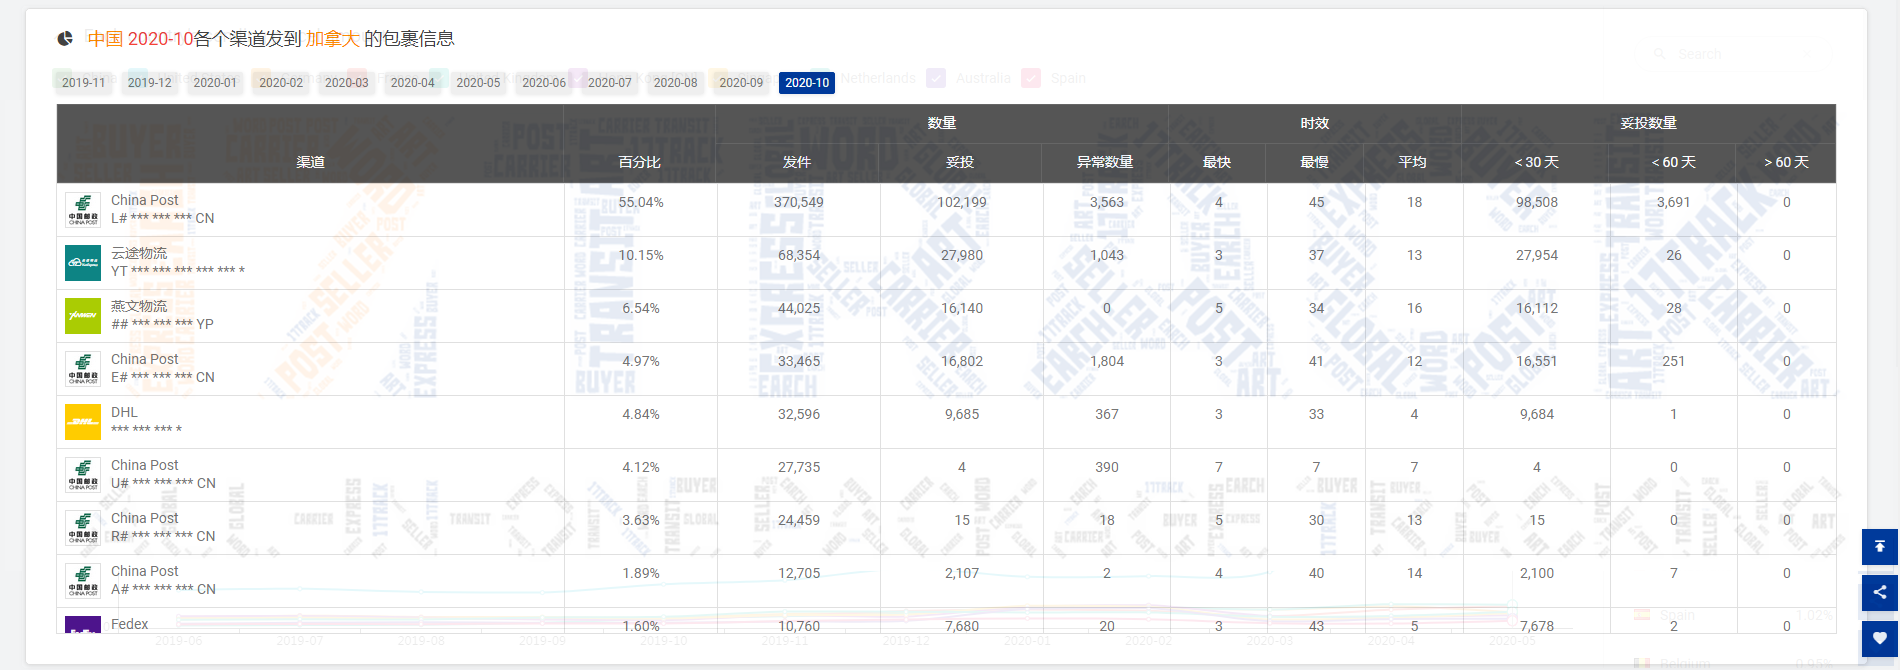This screenshot has width=1900, height=670.
Task: Click the 云途物流 teal carrier logo
Action: tap(83, 263)
